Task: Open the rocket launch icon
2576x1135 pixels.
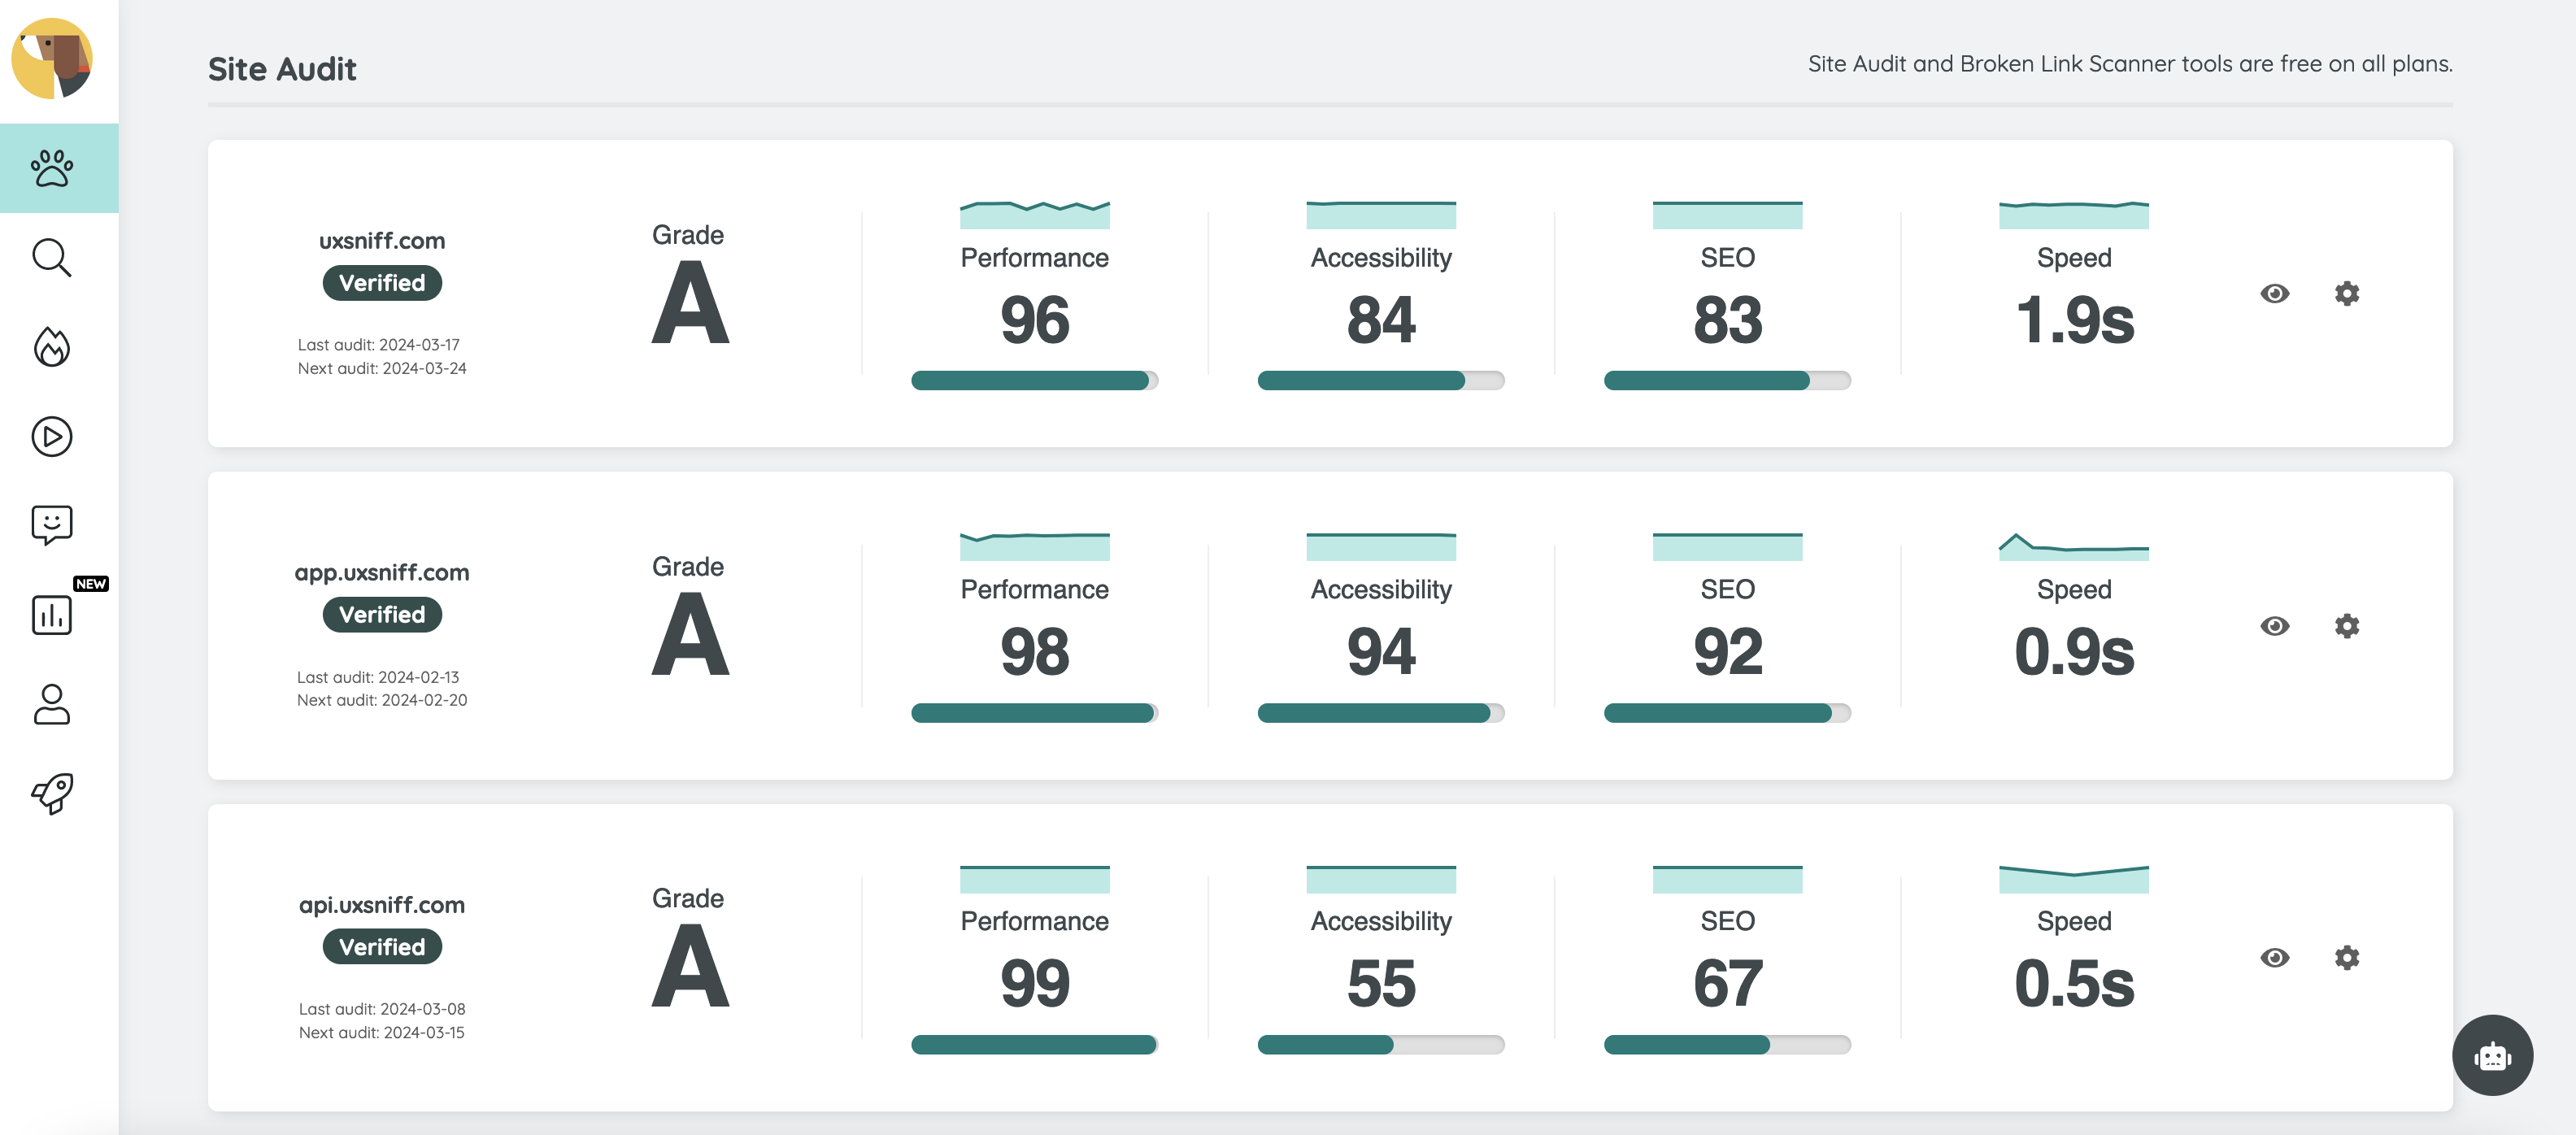Action: 52,793
